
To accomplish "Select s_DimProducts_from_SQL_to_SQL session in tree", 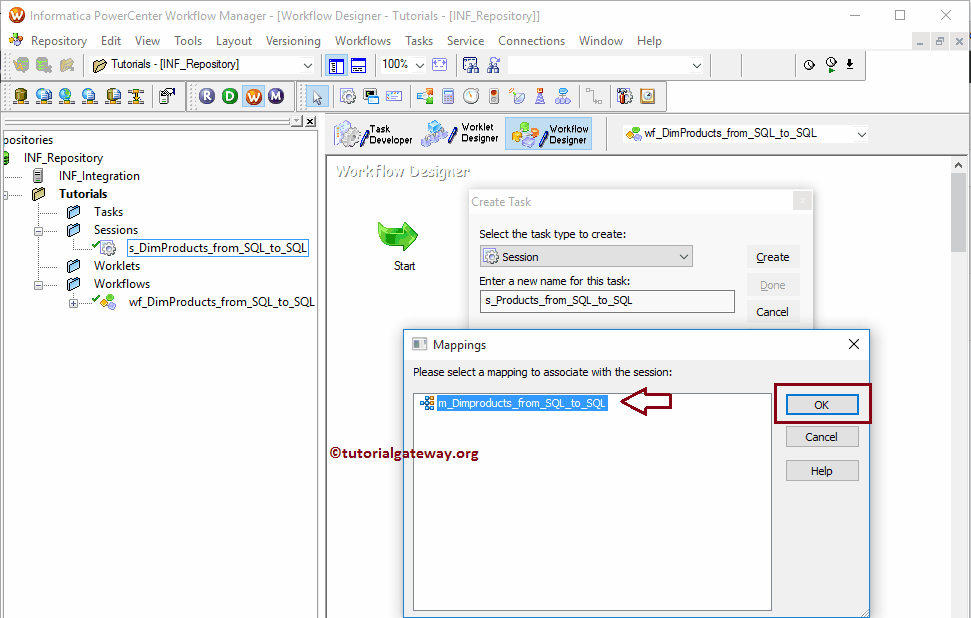I will [x=217, y=248].
